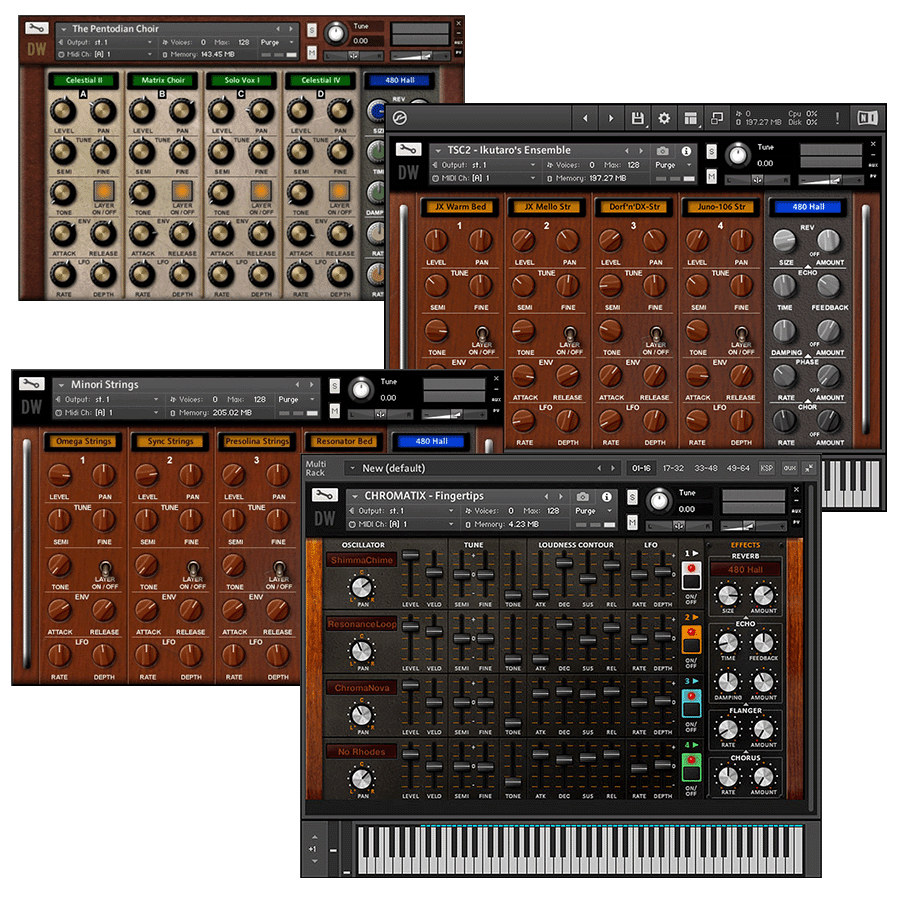Click previous instrument arrow in Minori Strings header
The image size is (900, 900).
[297, 385]
